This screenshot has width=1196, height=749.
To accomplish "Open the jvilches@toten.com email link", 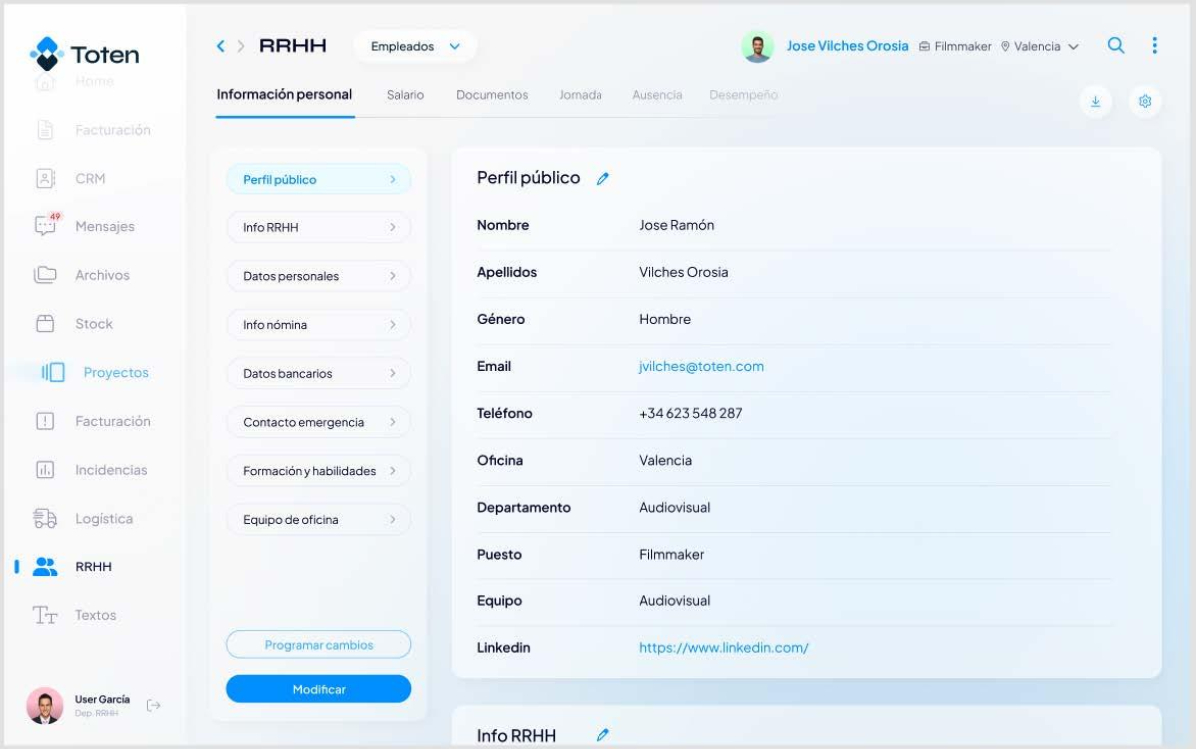I will pyautogui.click(x=701, y=366).
